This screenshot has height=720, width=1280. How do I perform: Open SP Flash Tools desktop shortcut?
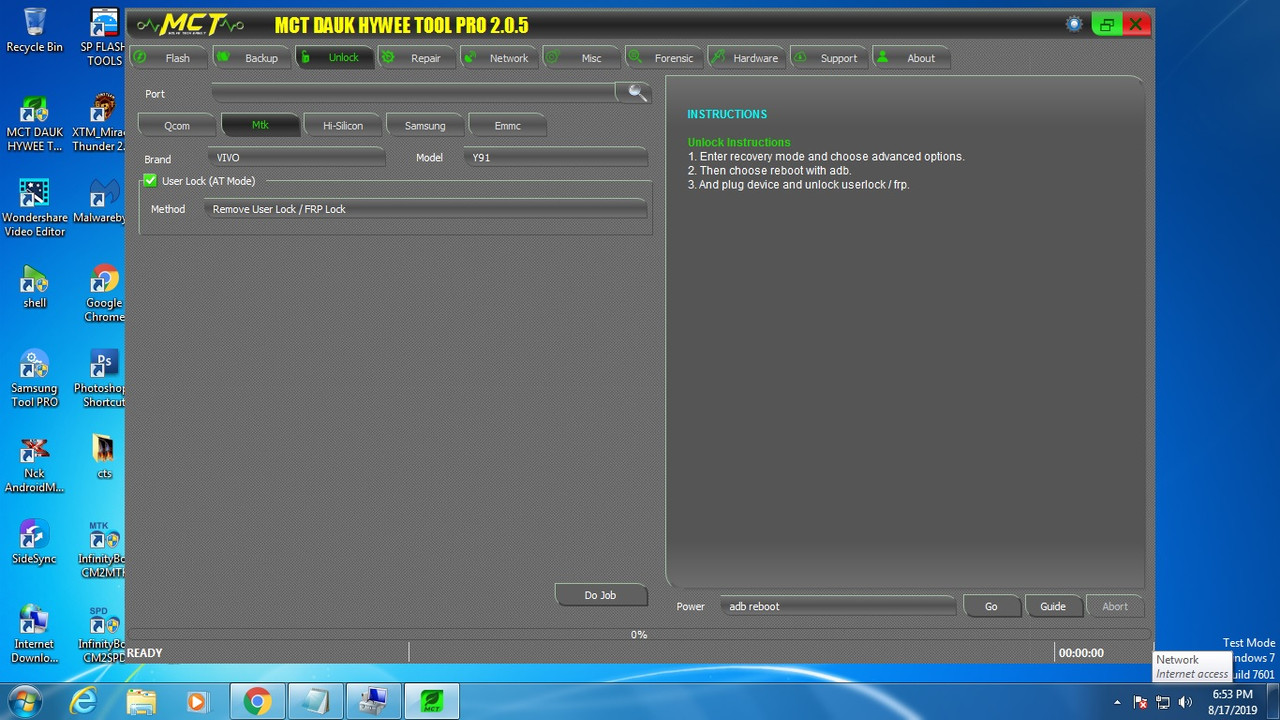point(104,38)
